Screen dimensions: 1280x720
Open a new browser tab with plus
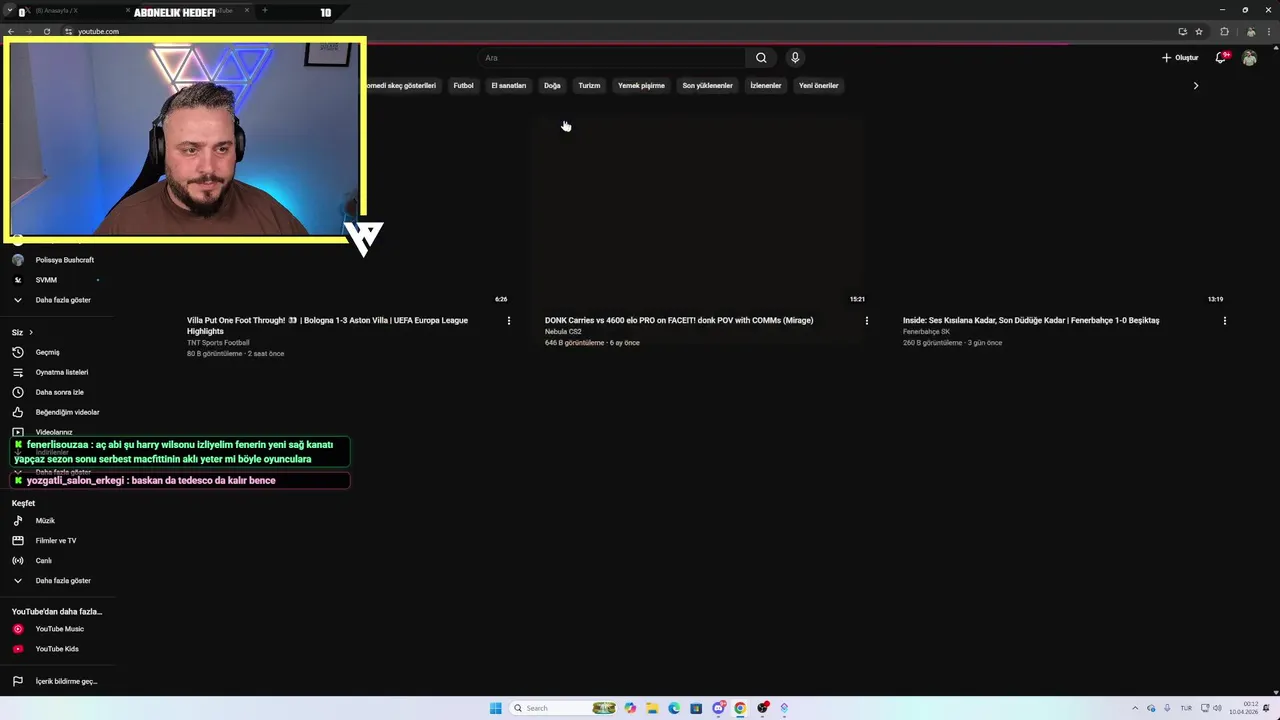pos(264,11)
